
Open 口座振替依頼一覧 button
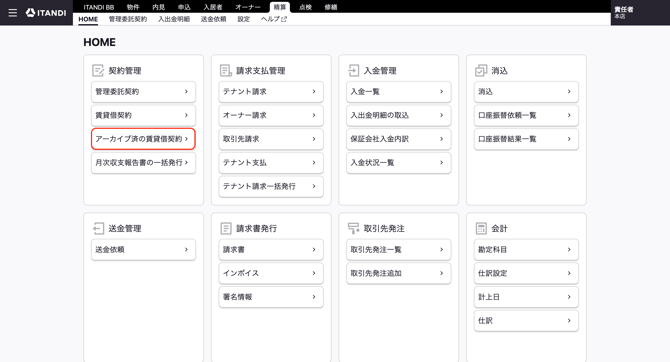pos(526,115)
